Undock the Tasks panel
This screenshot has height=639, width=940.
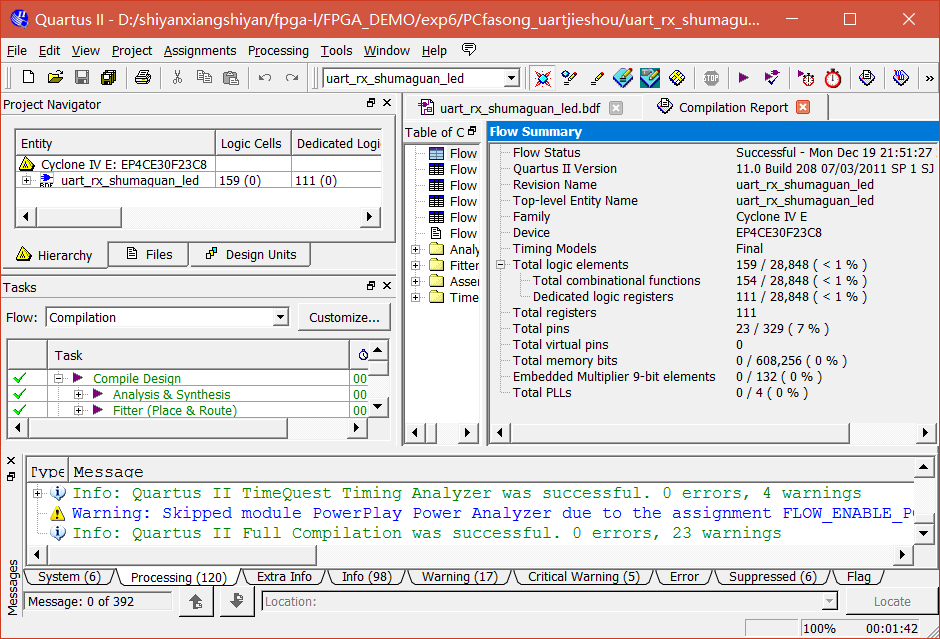coord(371,286)
